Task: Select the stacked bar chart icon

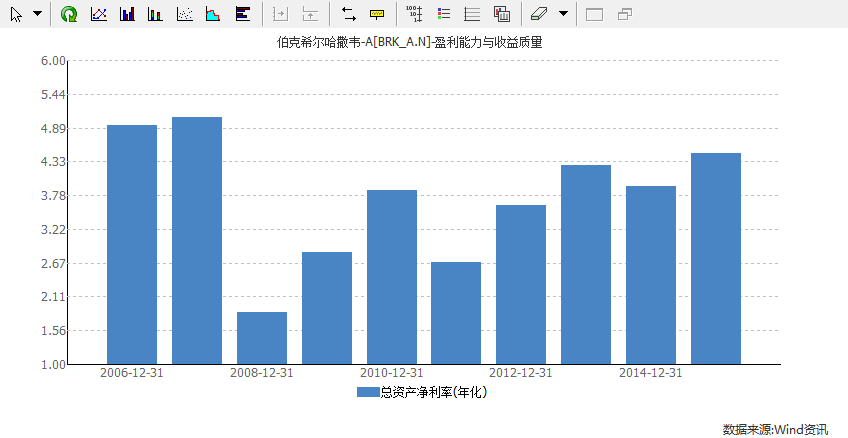Action: tap(155, 14)
